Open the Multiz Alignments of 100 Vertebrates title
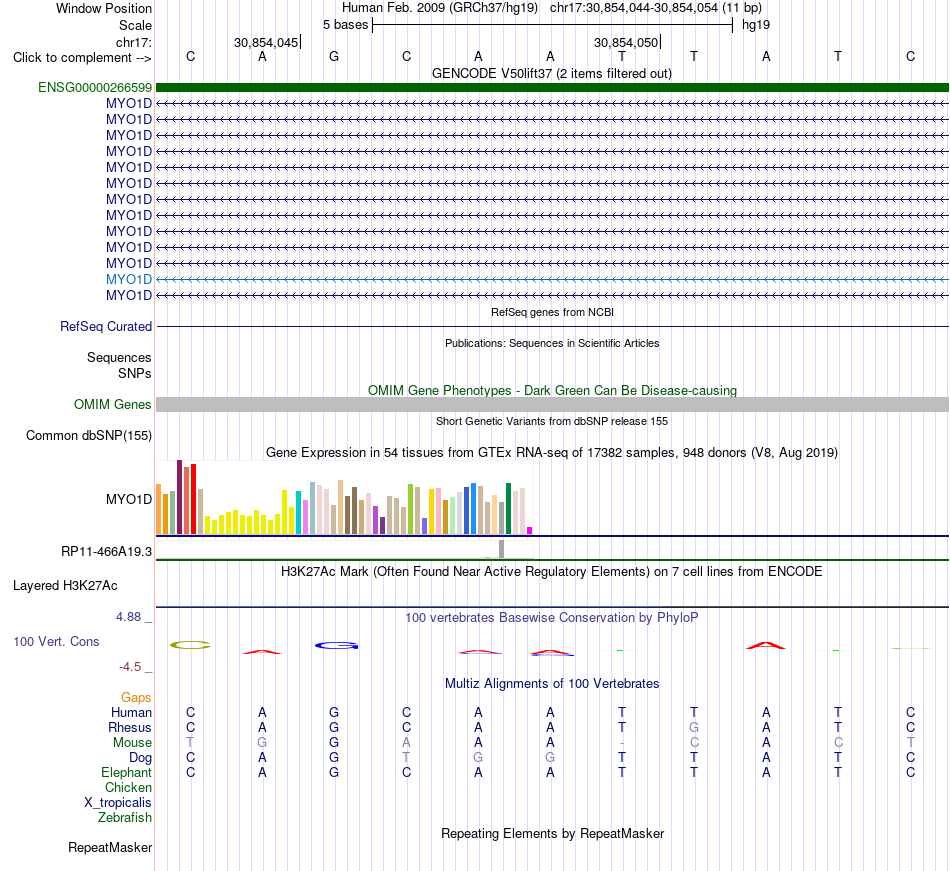The image size is (950, 871). point(552,684)
